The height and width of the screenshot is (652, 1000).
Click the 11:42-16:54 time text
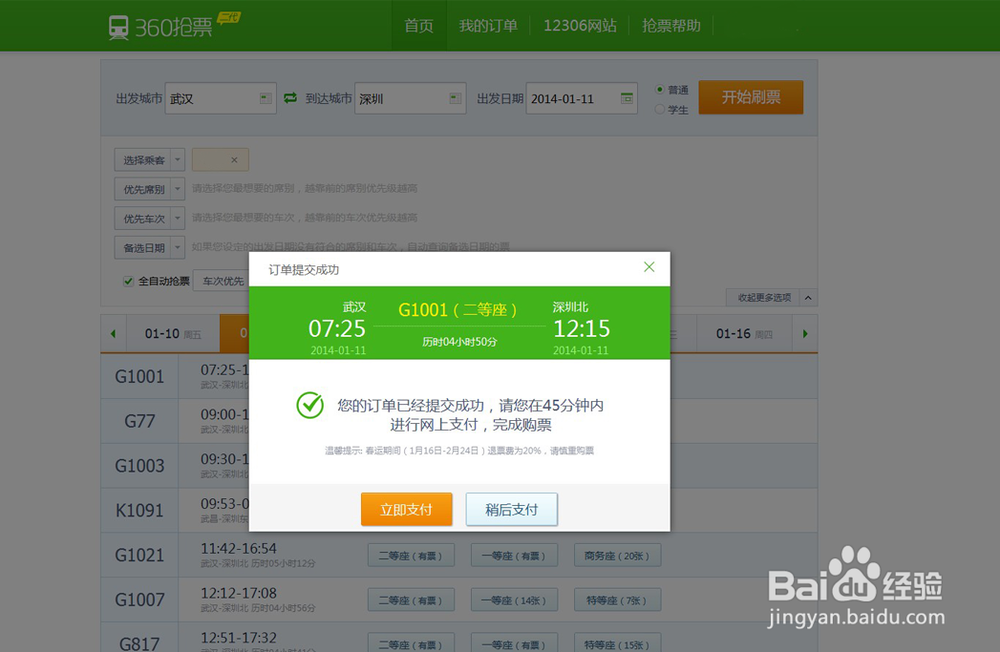click(x=239, y=549)
